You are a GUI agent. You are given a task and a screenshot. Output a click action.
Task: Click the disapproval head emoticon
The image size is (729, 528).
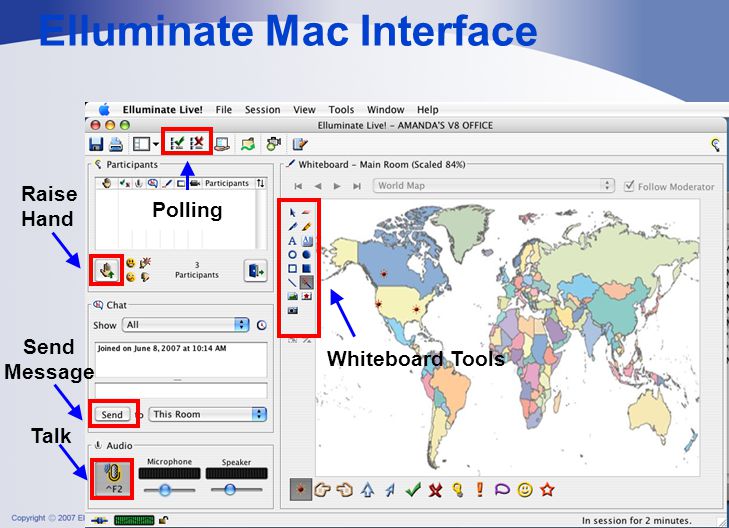pyautogui.click(x=145, y=277)
